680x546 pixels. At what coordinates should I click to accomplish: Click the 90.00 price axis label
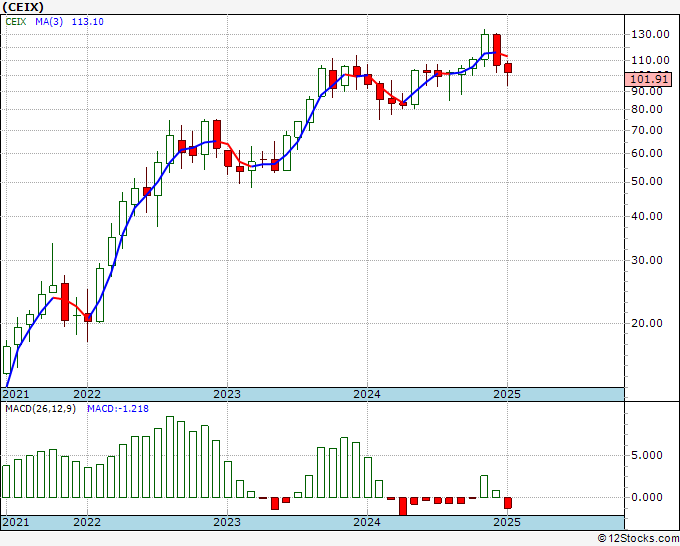coord(646,91)
